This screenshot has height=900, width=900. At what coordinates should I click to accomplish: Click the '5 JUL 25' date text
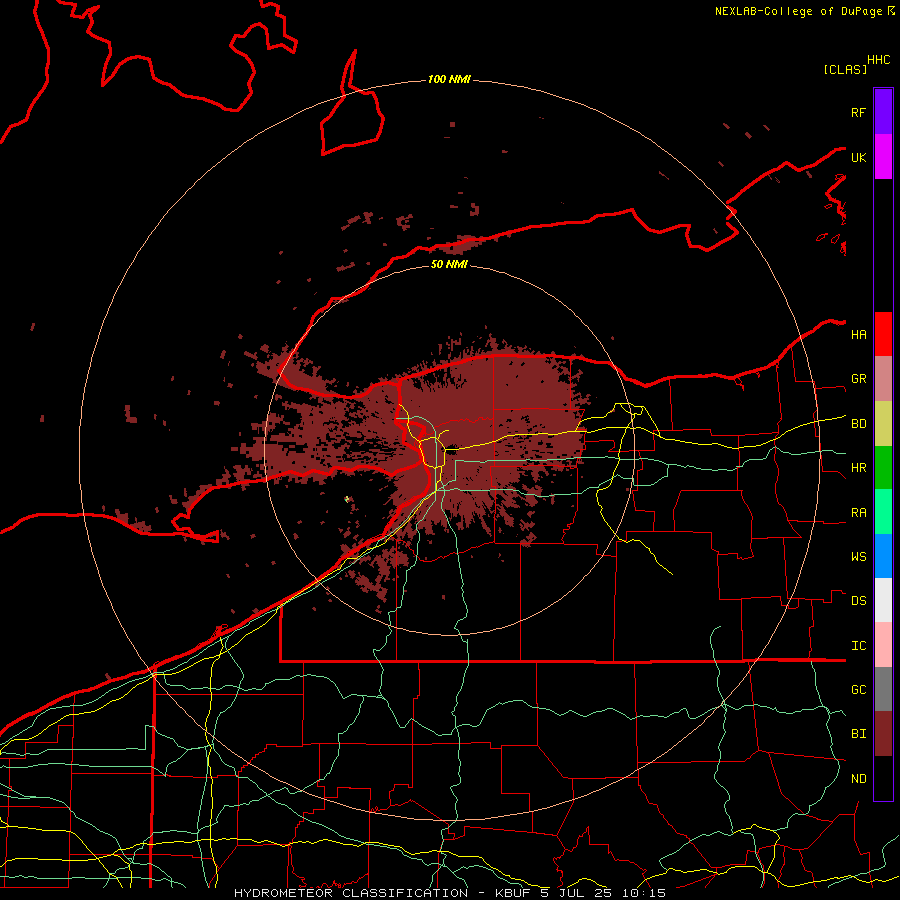577,893
